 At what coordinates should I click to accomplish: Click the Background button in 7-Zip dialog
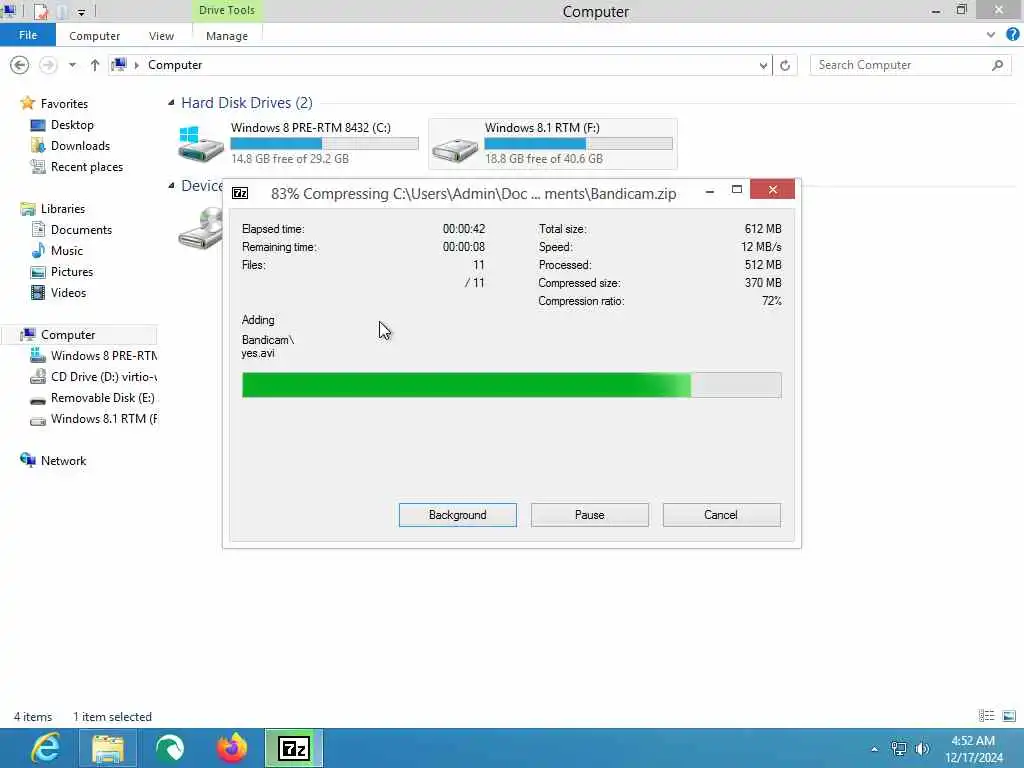[x=457, y=515]
